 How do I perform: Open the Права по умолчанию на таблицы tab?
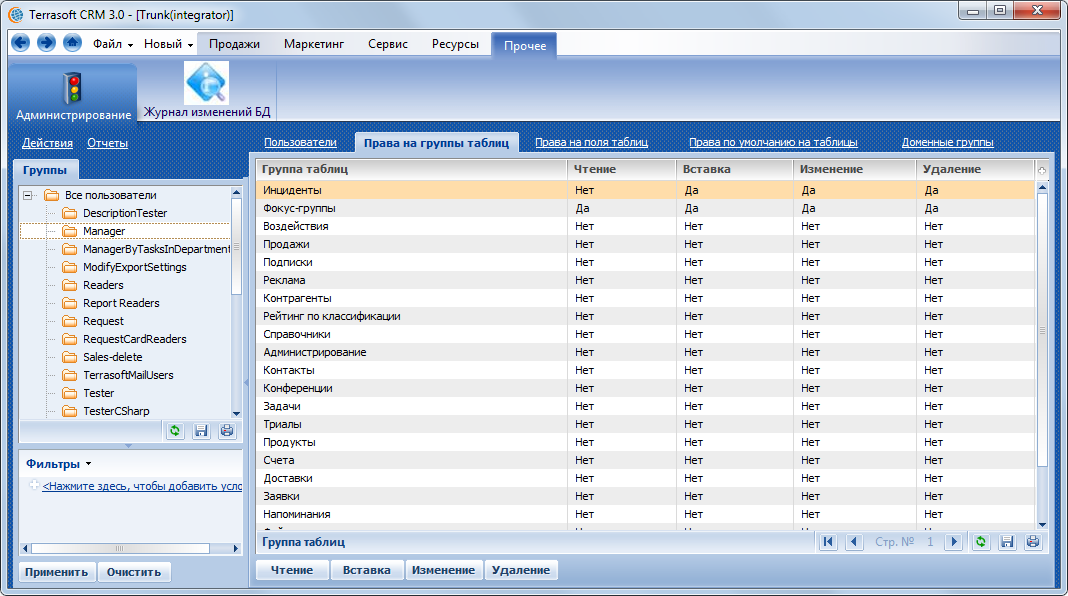click(773, 142)
